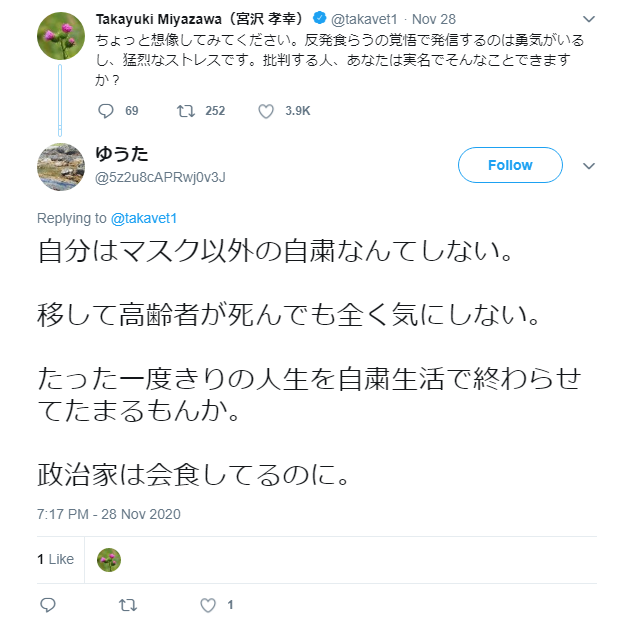The height and width of the screenshot is (636, 628).
Task: Open dropdown chevron next to Follow button
Action: tap(589, 166)
